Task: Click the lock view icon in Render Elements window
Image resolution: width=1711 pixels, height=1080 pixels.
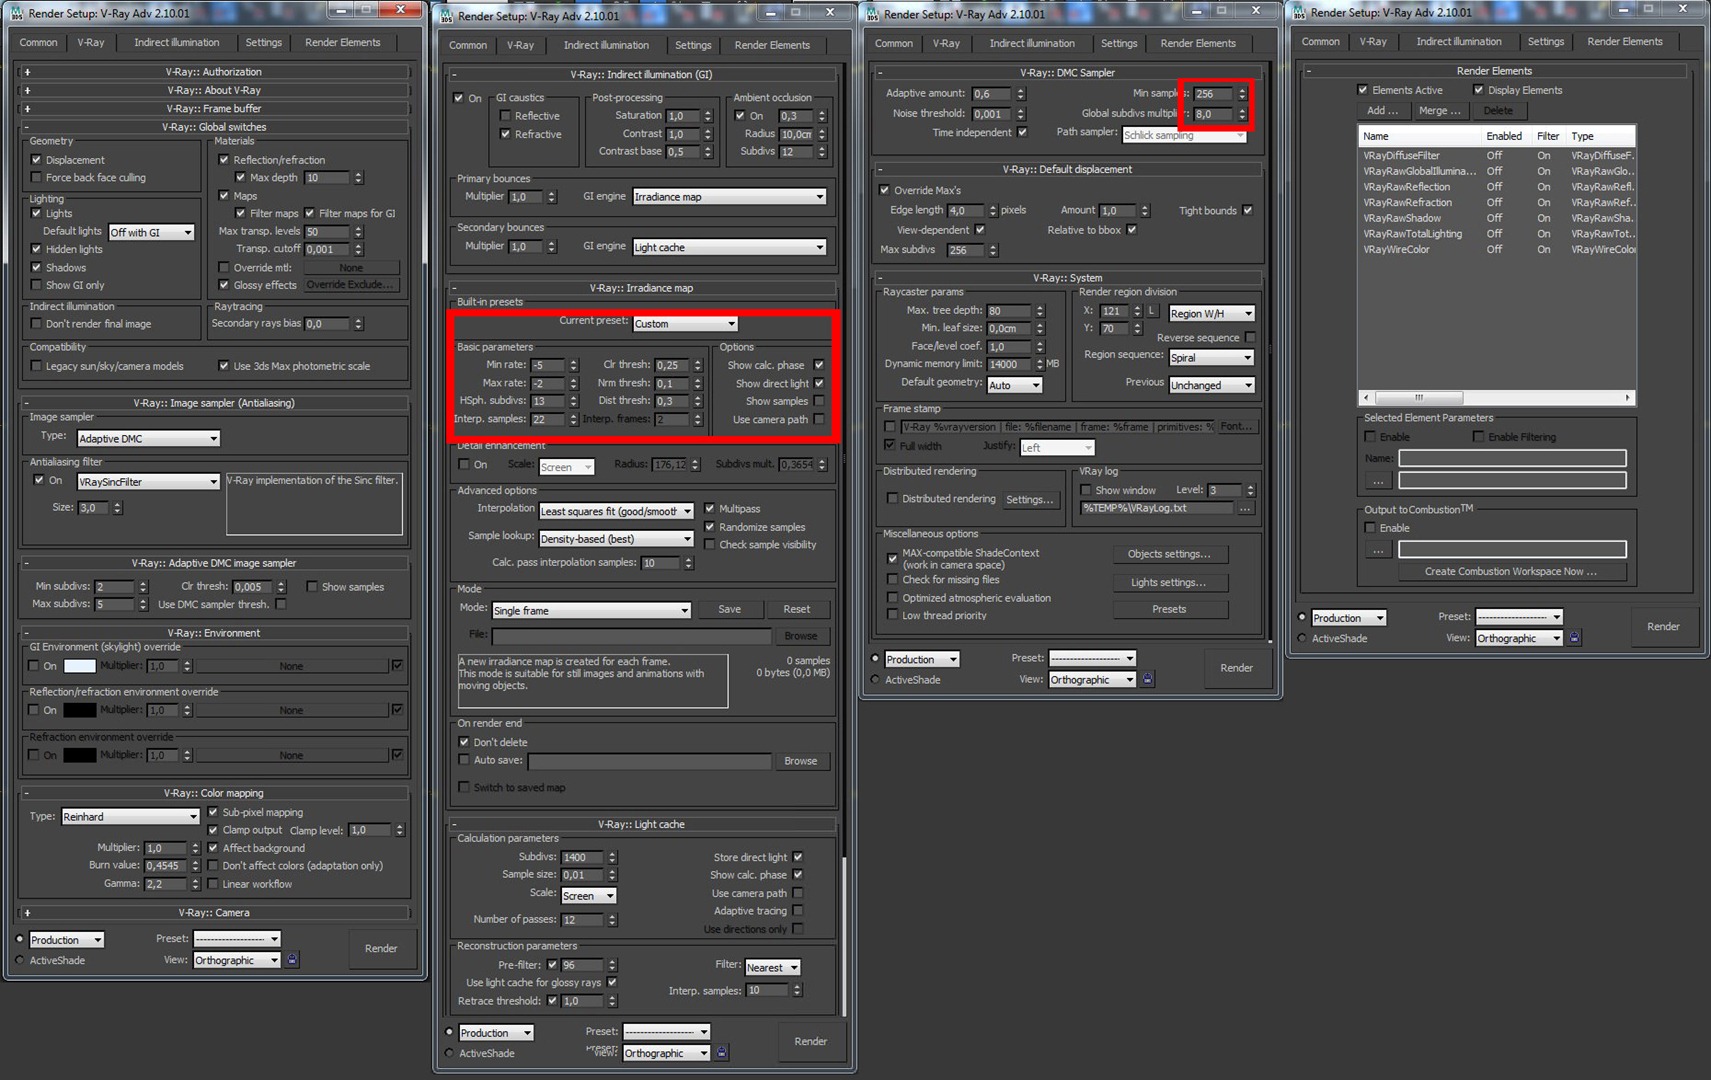Action: (x=1574, y=638)
